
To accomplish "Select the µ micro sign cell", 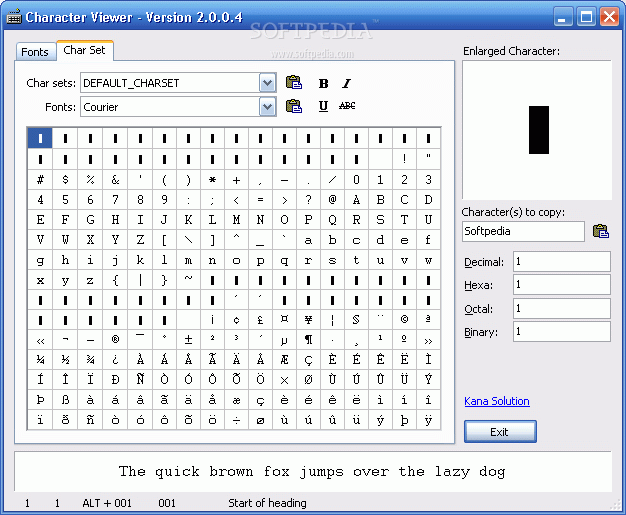I will [x=284, y=340].
